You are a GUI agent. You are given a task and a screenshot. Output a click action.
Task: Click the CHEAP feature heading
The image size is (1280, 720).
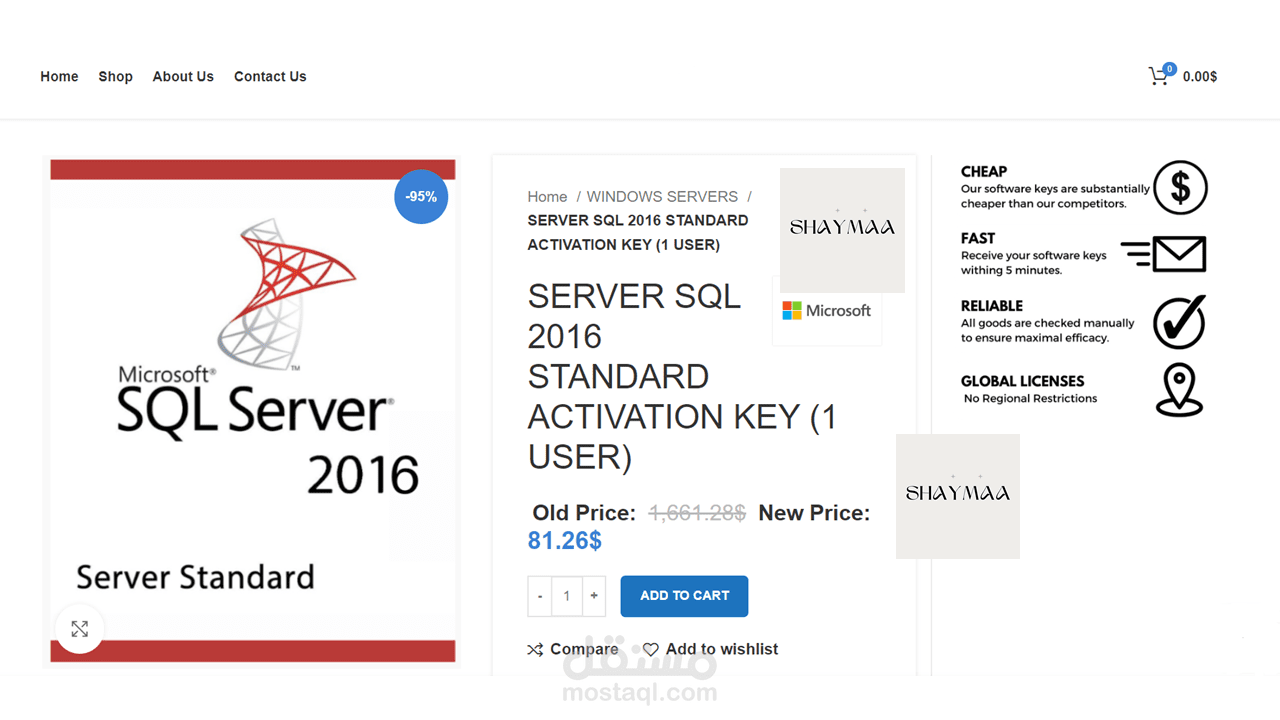tap(984, 172)
